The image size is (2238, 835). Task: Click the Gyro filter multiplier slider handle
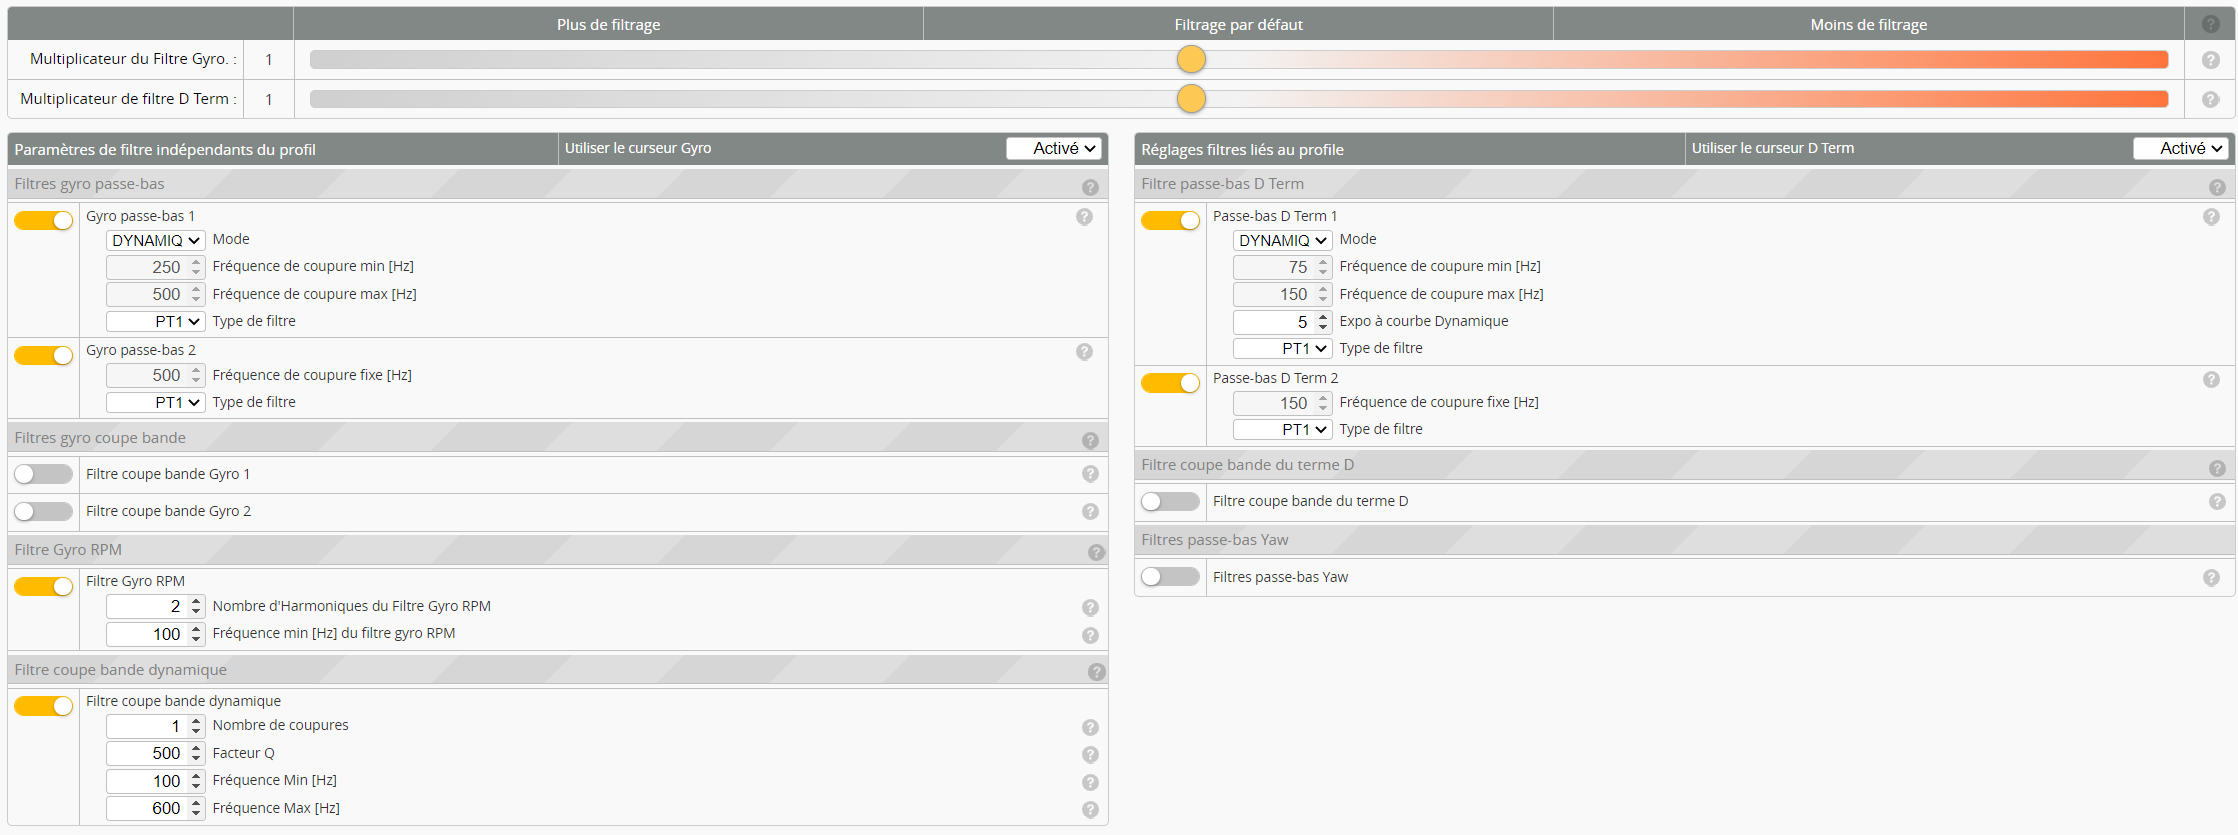[x=1191, y=60]
